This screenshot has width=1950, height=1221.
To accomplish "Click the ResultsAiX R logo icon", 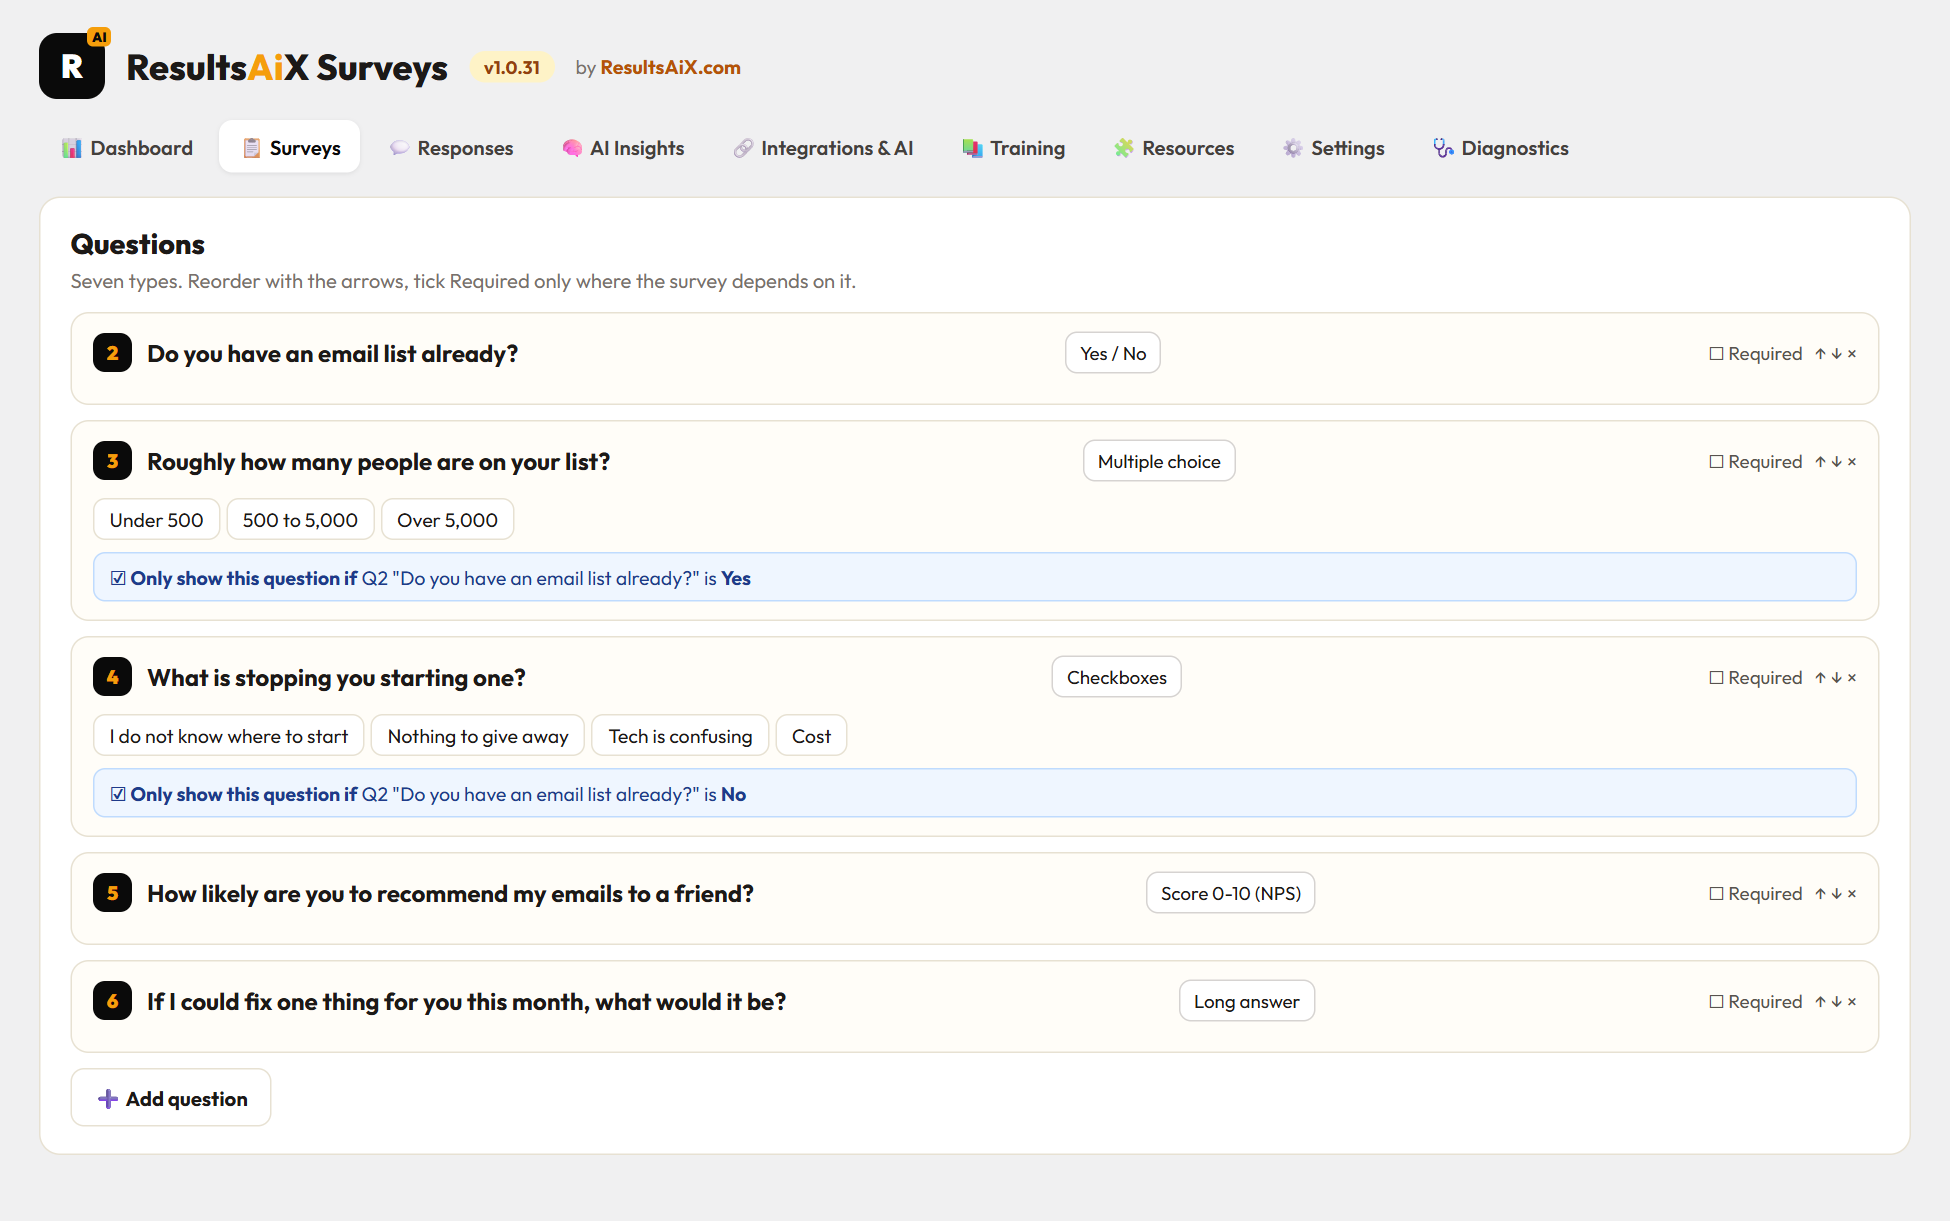I will (x=72, y=66).
